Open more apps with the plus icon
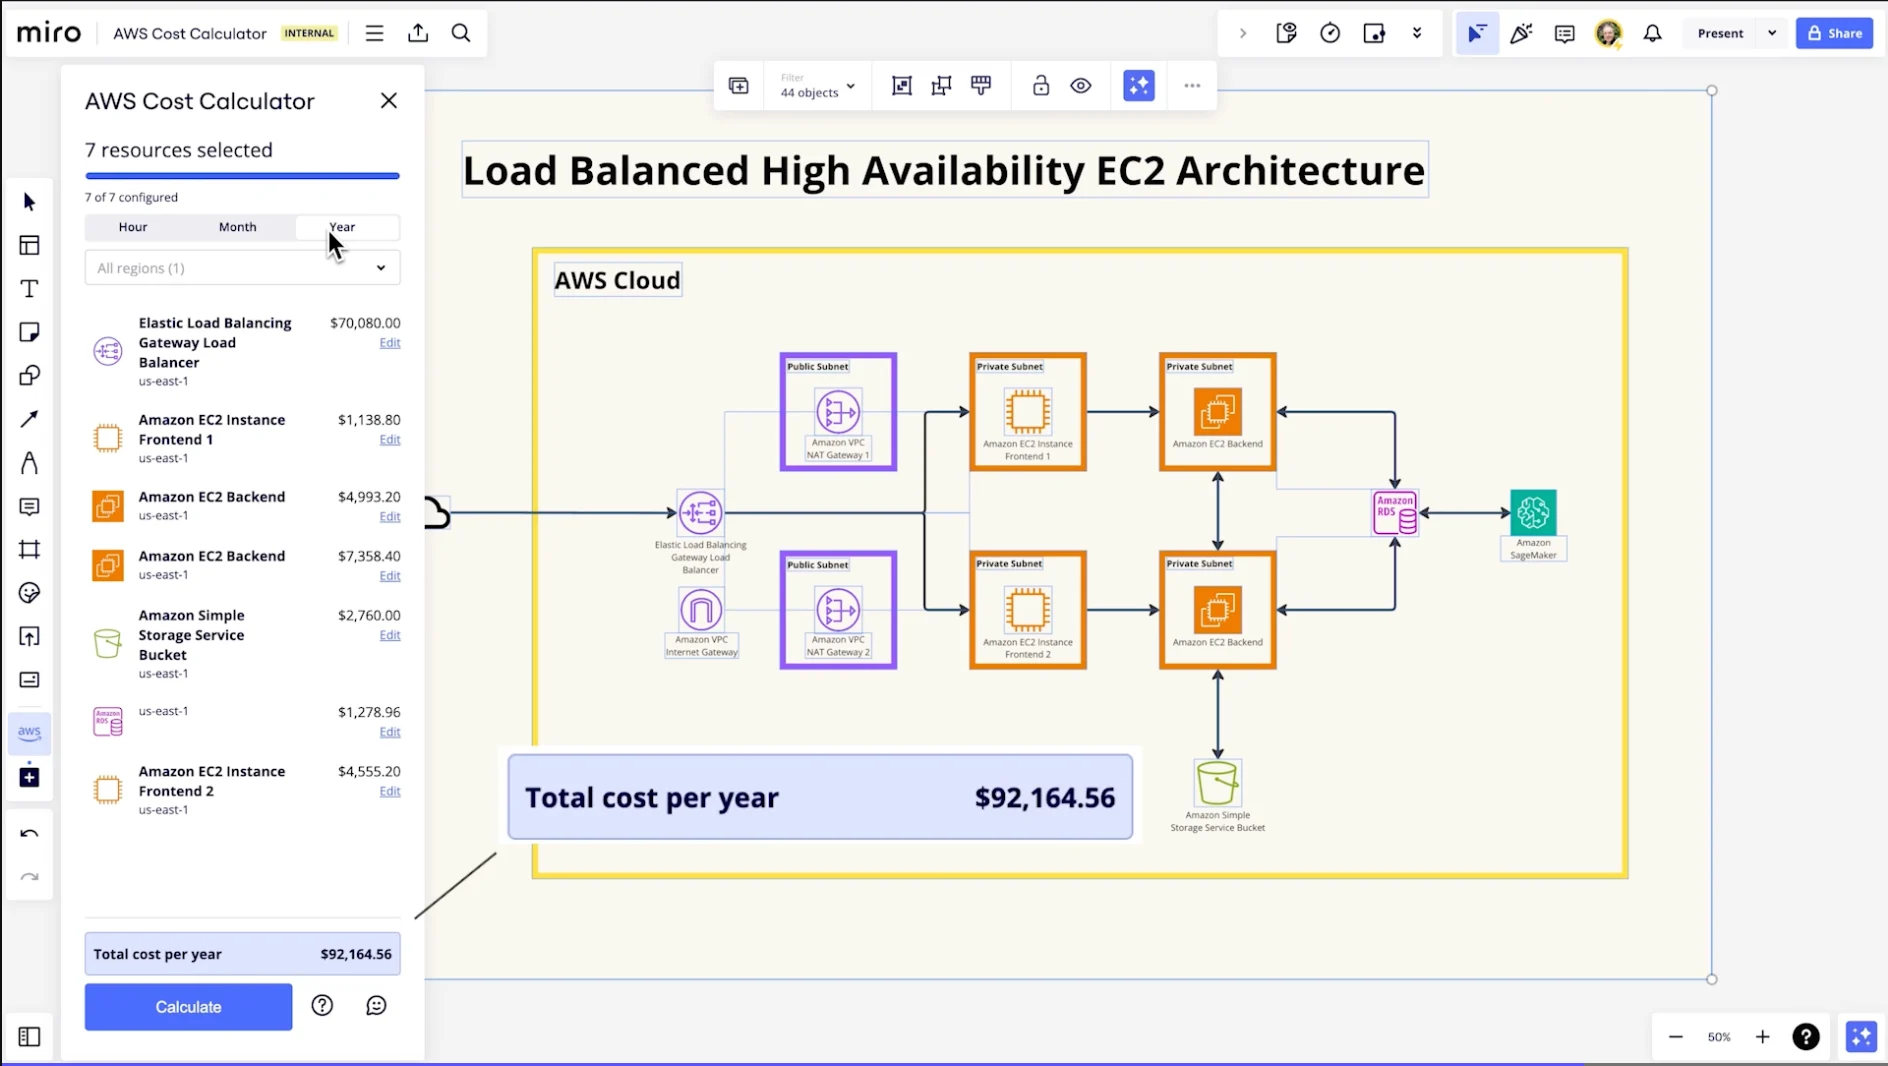The image size is (1888, 1066). (29, 777)
